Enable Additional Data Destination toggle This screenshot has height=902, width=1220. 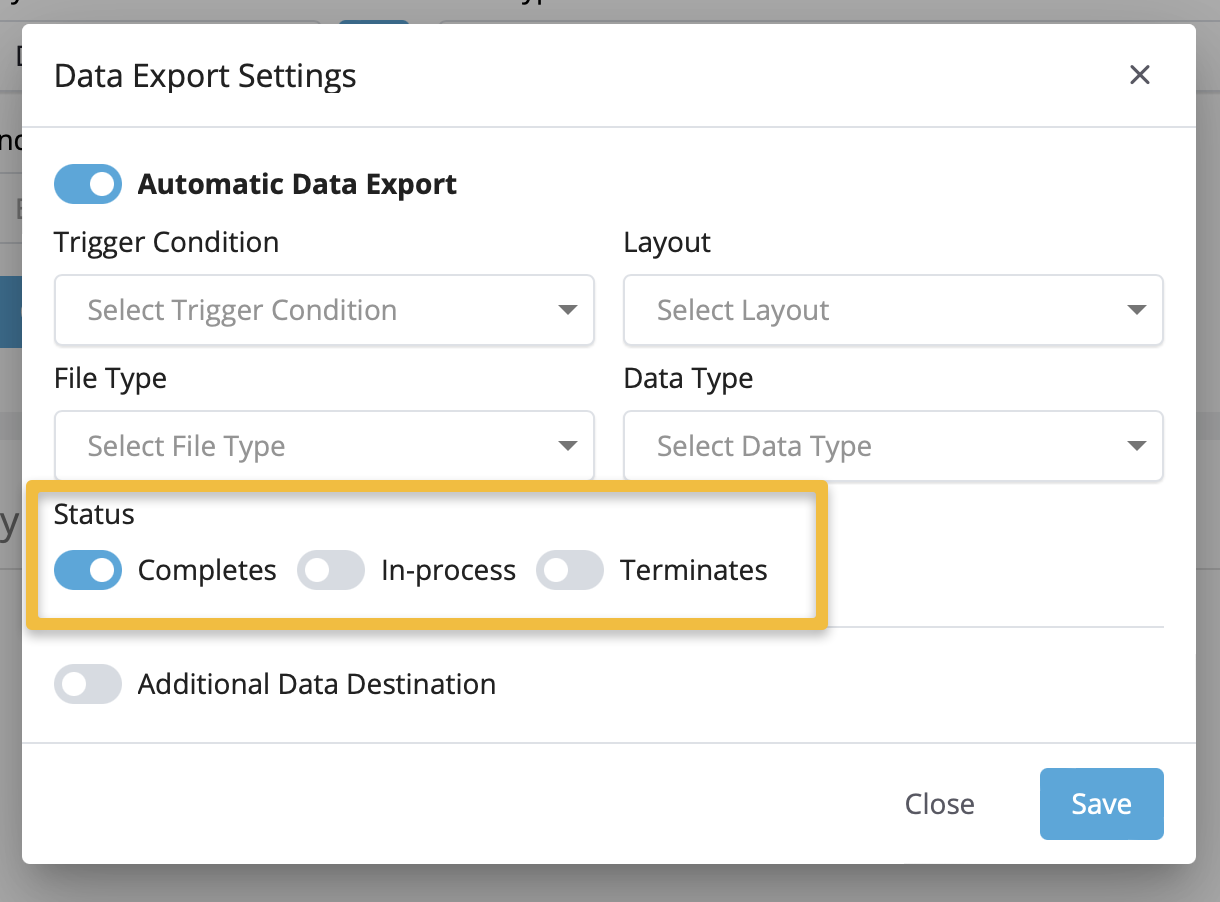coord(88,684)
